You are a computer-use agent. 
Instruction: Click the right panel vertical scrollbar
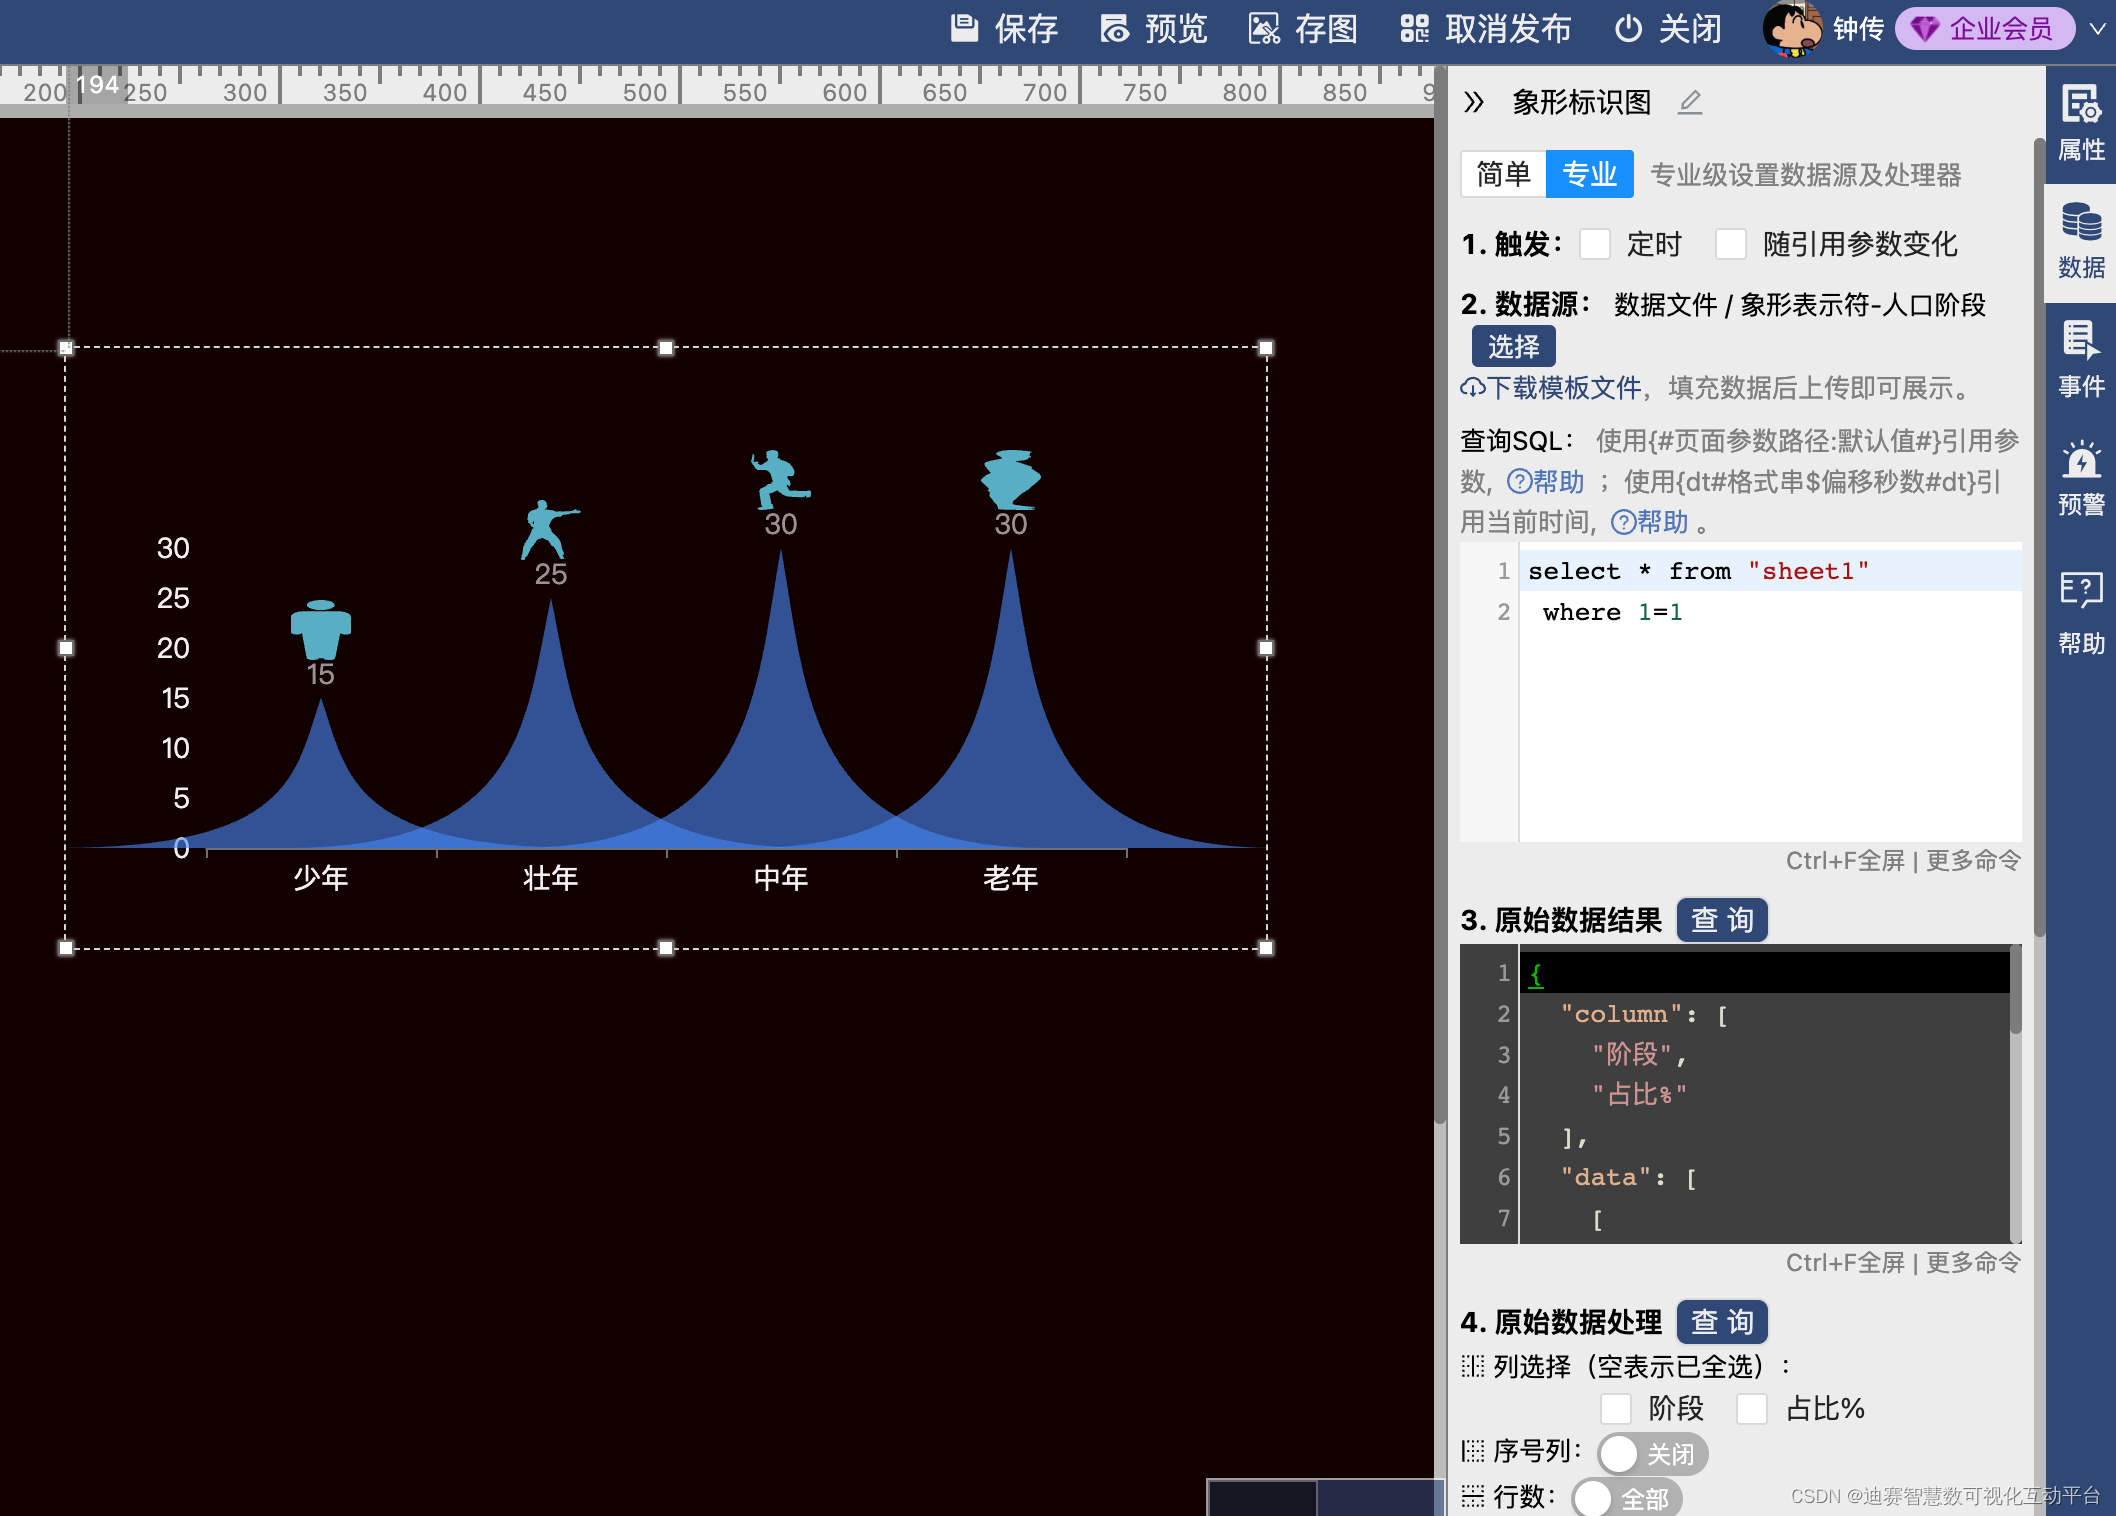[2039, 540]
